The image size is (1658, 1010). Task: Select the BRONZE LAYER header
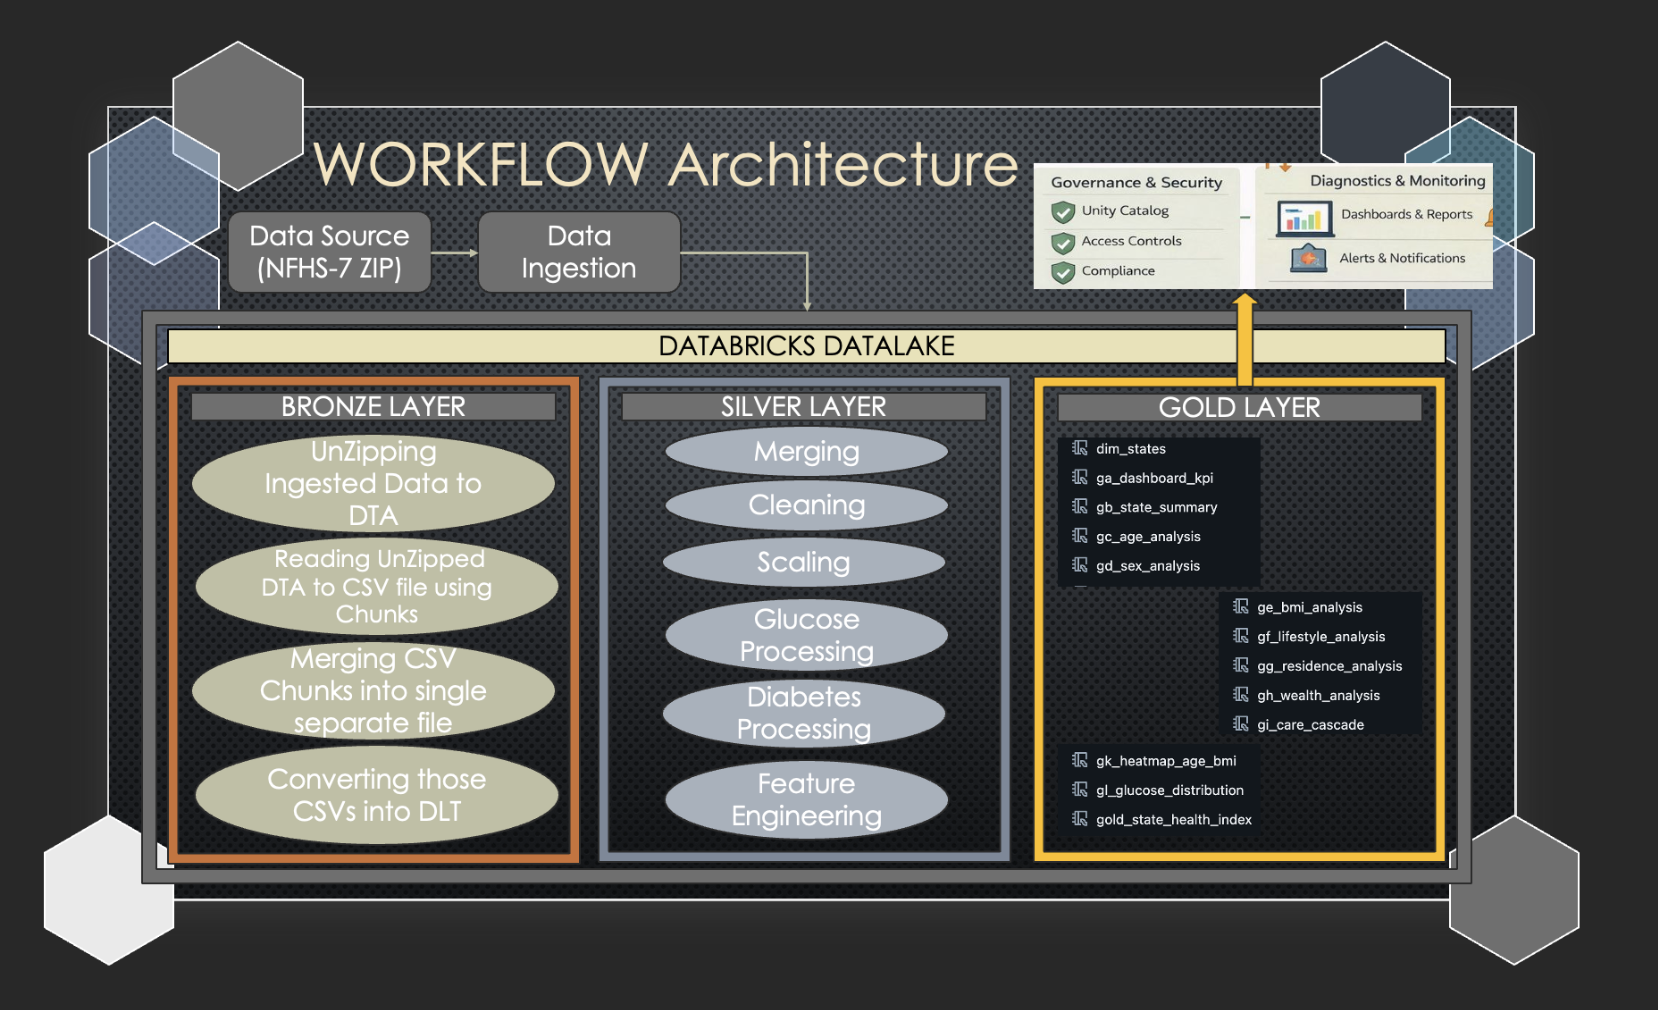coord(373,406)
